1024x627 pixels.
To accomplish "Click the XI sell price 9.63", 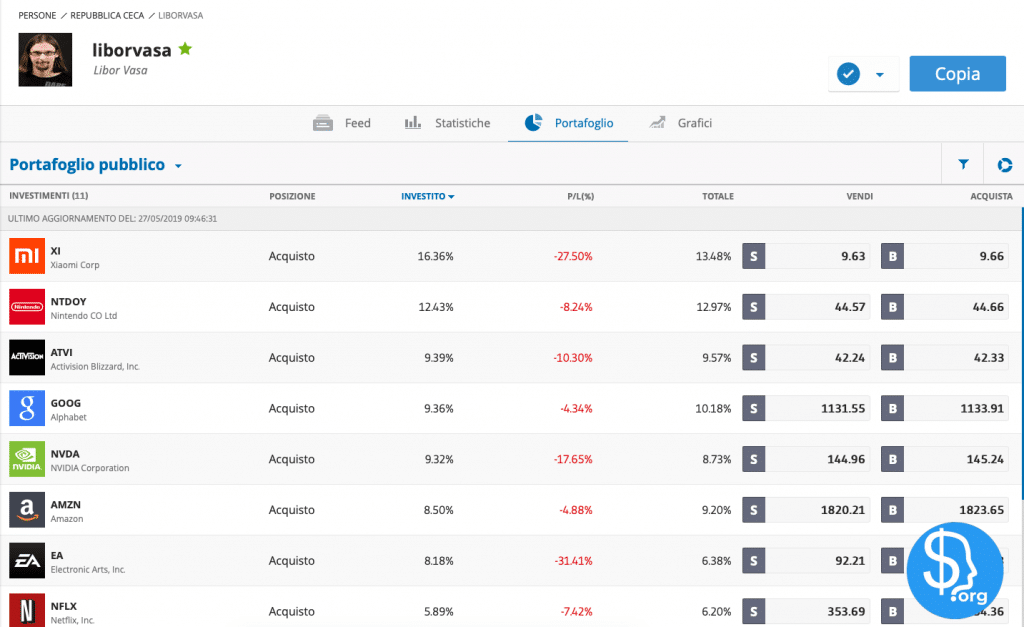I will pyautogui.click(x=853, y=256).
